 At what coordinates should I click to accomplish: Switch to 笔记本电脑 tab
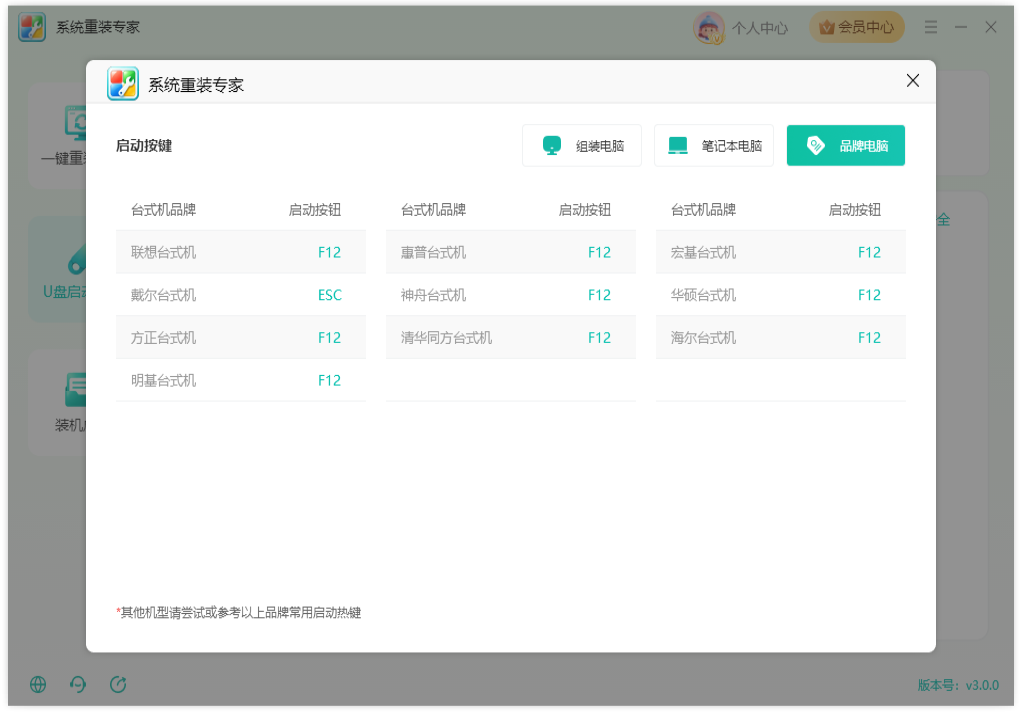[714, 145]
